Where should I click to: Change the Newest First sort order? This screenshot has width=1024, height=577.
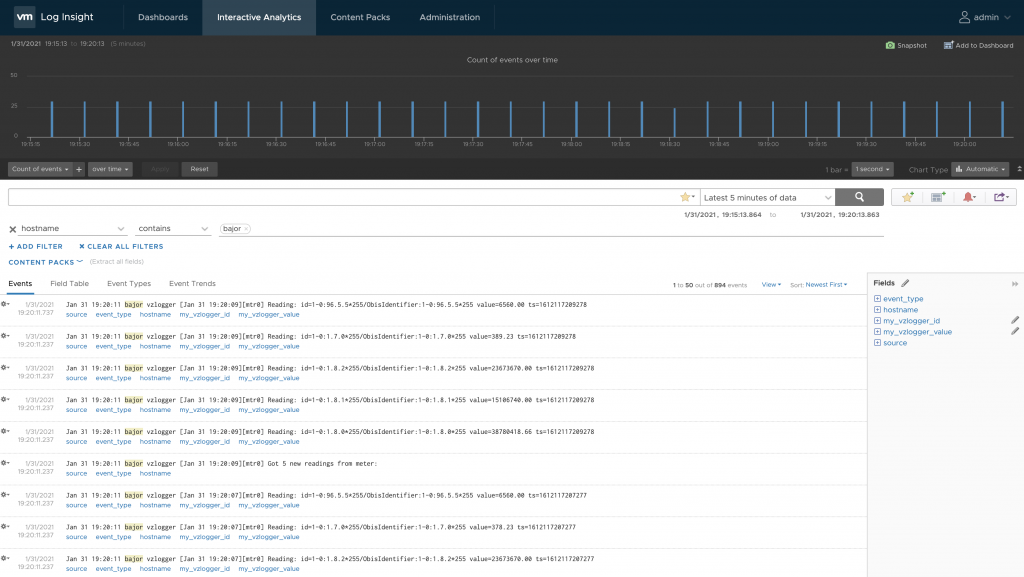coord(826,285)
